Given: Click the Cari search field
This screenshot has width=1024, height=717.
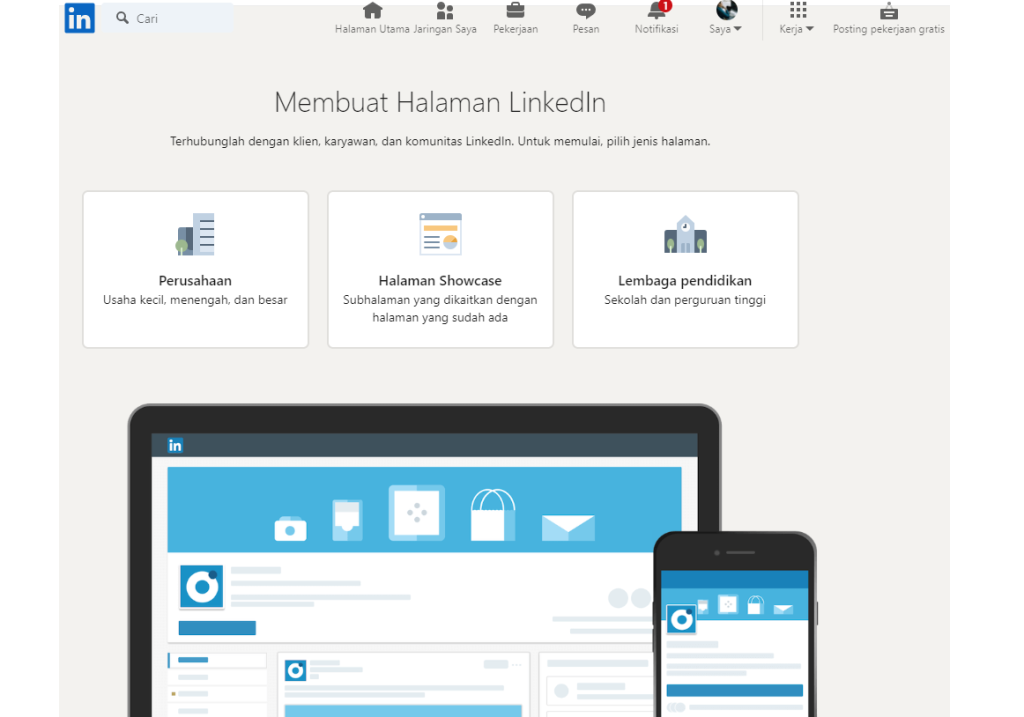Looking at the screenshot, I should (168, 18).
